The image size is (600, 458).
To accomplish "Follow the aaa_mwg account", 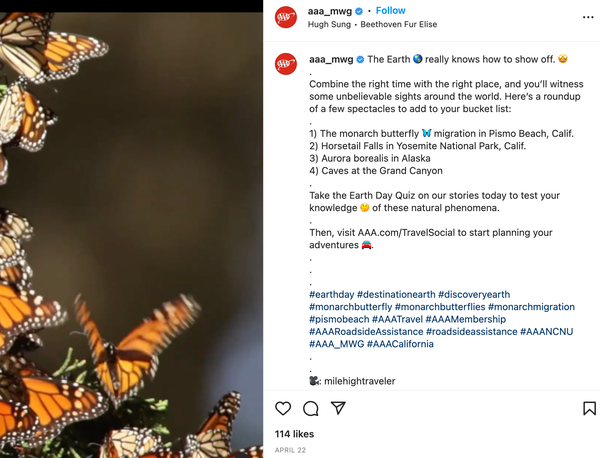I will (391, 10).
